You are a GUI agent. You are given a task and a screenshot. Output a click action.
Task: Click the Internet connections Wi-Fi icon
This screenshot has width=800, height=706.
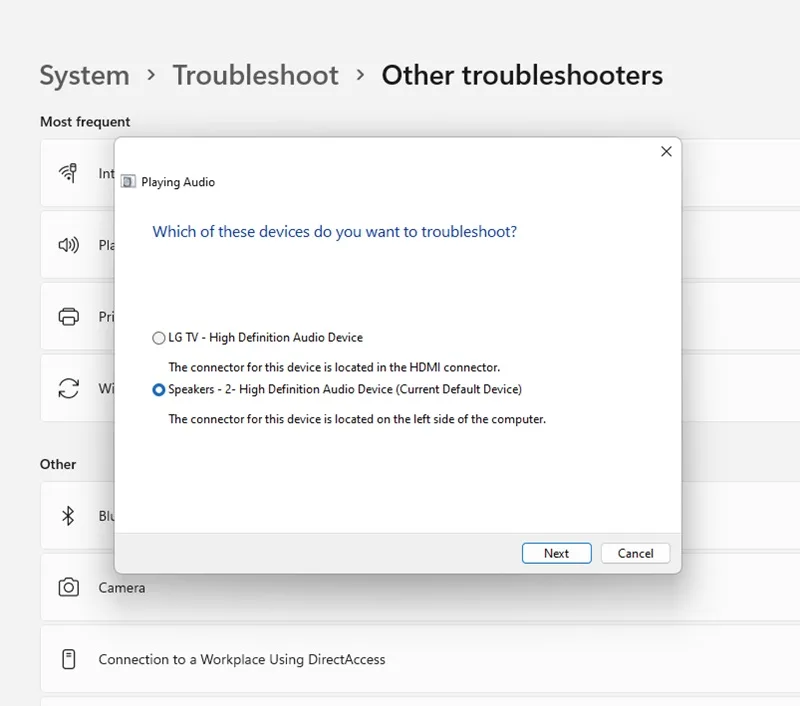68,173
